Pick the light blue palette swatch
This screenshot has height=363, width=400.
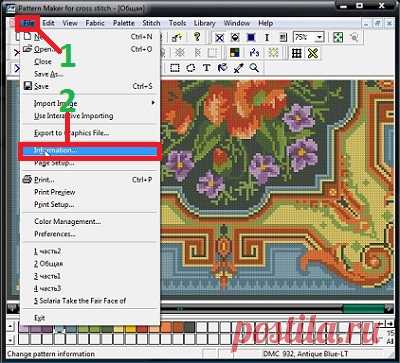(x=59, y=330)
